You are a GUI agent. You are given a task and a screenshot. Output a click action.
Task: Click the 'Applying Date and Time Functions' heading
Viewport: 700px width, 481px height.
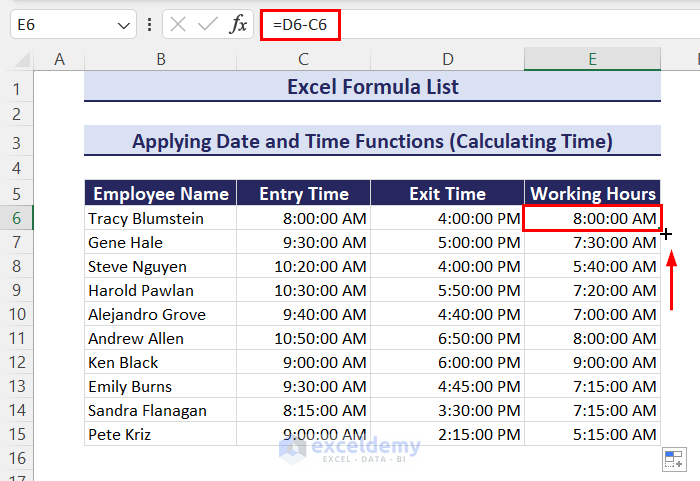point(372,141)
